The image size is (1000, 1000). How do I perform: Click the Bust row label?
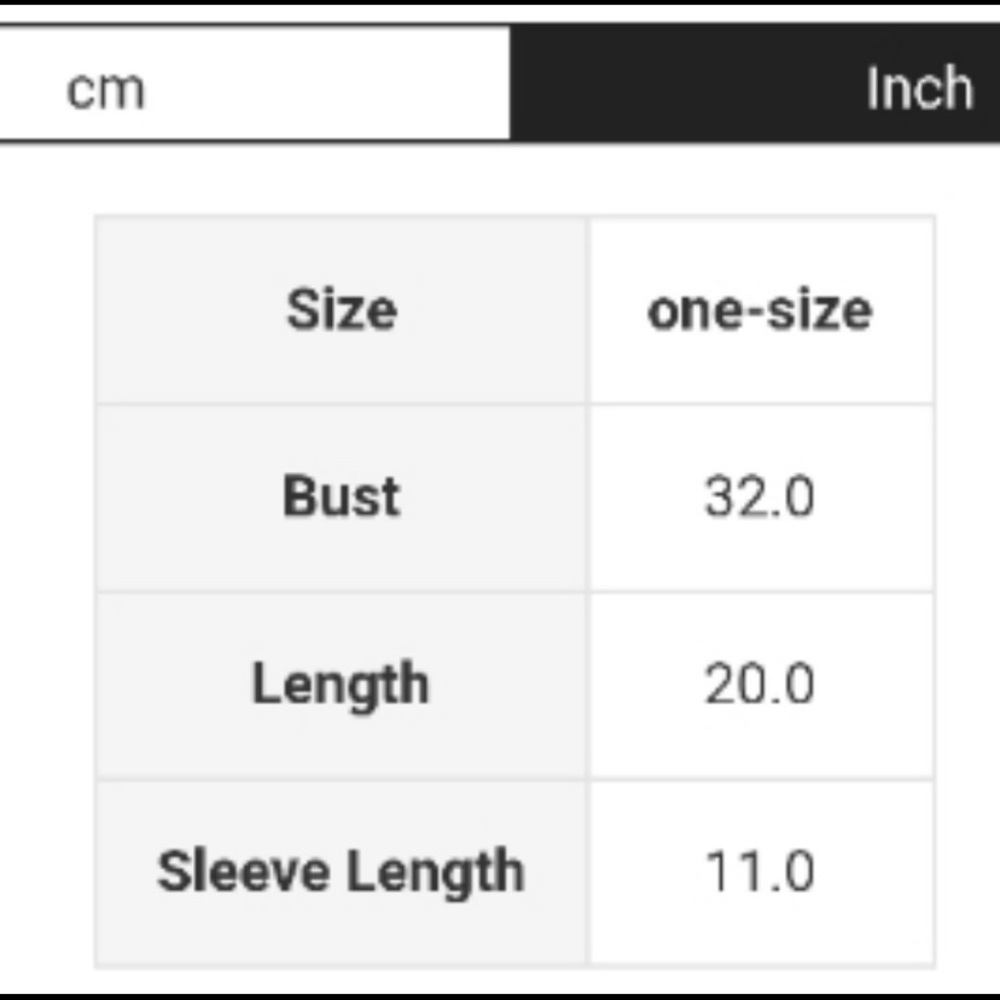(341, 496)
